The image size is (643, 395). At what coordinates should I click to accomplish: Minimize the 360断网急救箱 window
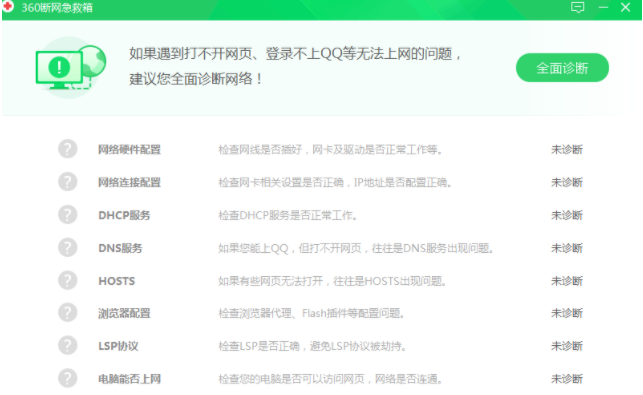(x=603, y=7)
